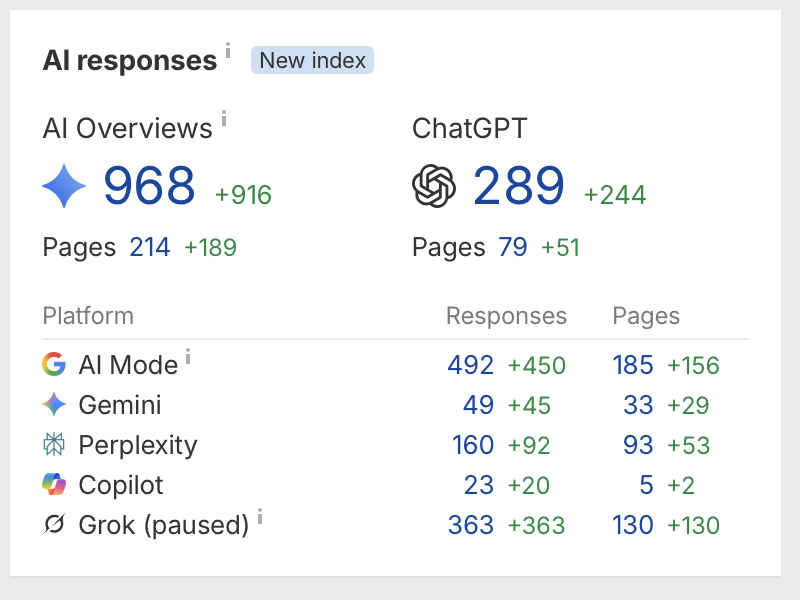The image size is (800, 600).
Task: Click the info icon beside Grok (paused)
Action: click(x=260, y=516)
